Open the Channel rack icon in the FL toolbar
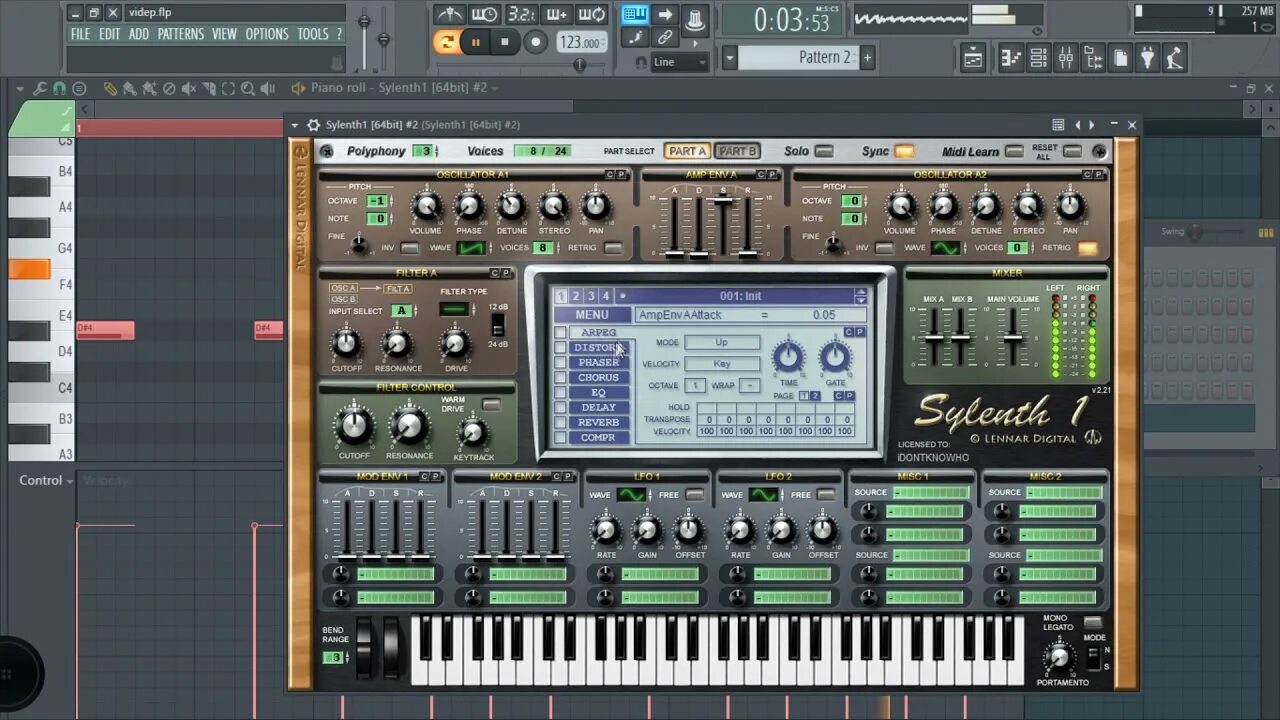 1038,58
